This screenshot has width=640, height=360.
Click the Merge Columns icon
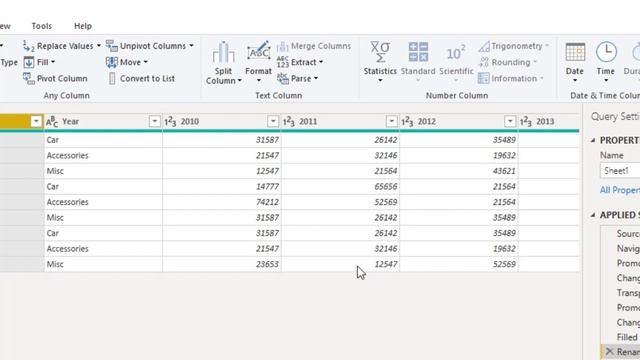click(x=282, y=46)
